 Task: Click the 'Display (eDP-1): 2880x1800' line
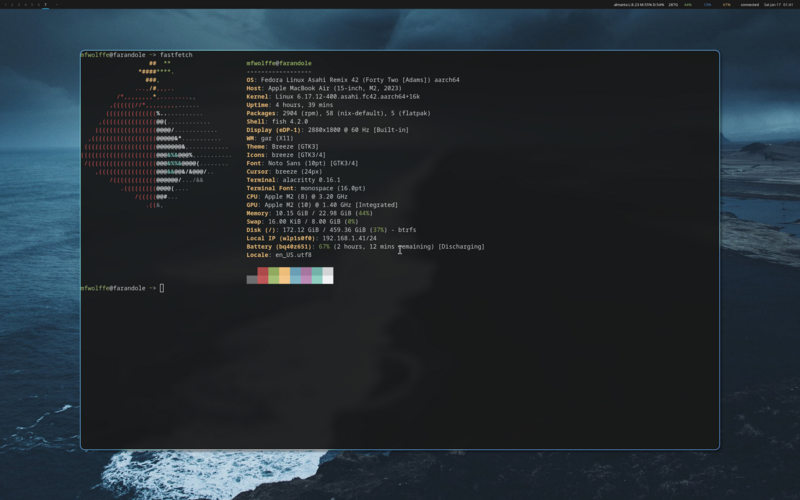coord(328,130)
